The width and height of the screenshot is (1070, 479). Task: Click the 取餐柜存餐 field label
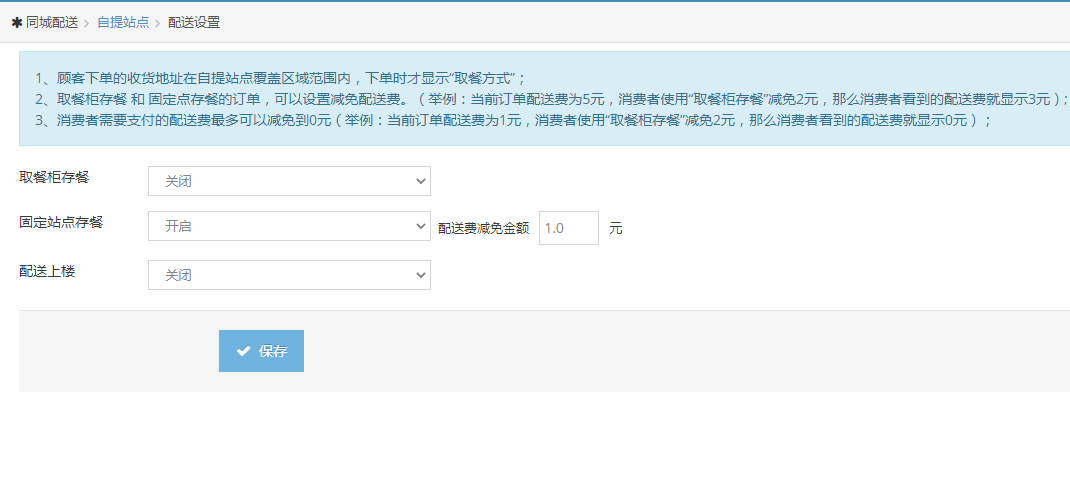point(54,177)
